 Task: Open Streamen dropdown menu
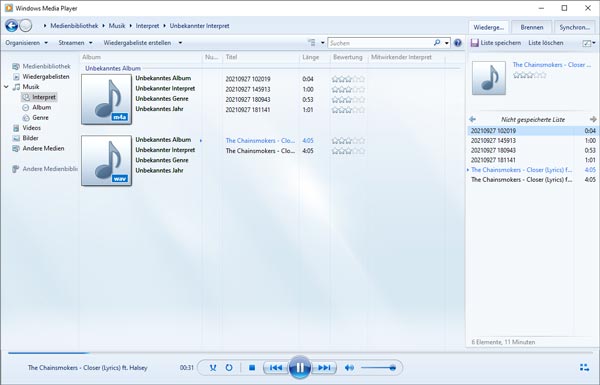75,43
